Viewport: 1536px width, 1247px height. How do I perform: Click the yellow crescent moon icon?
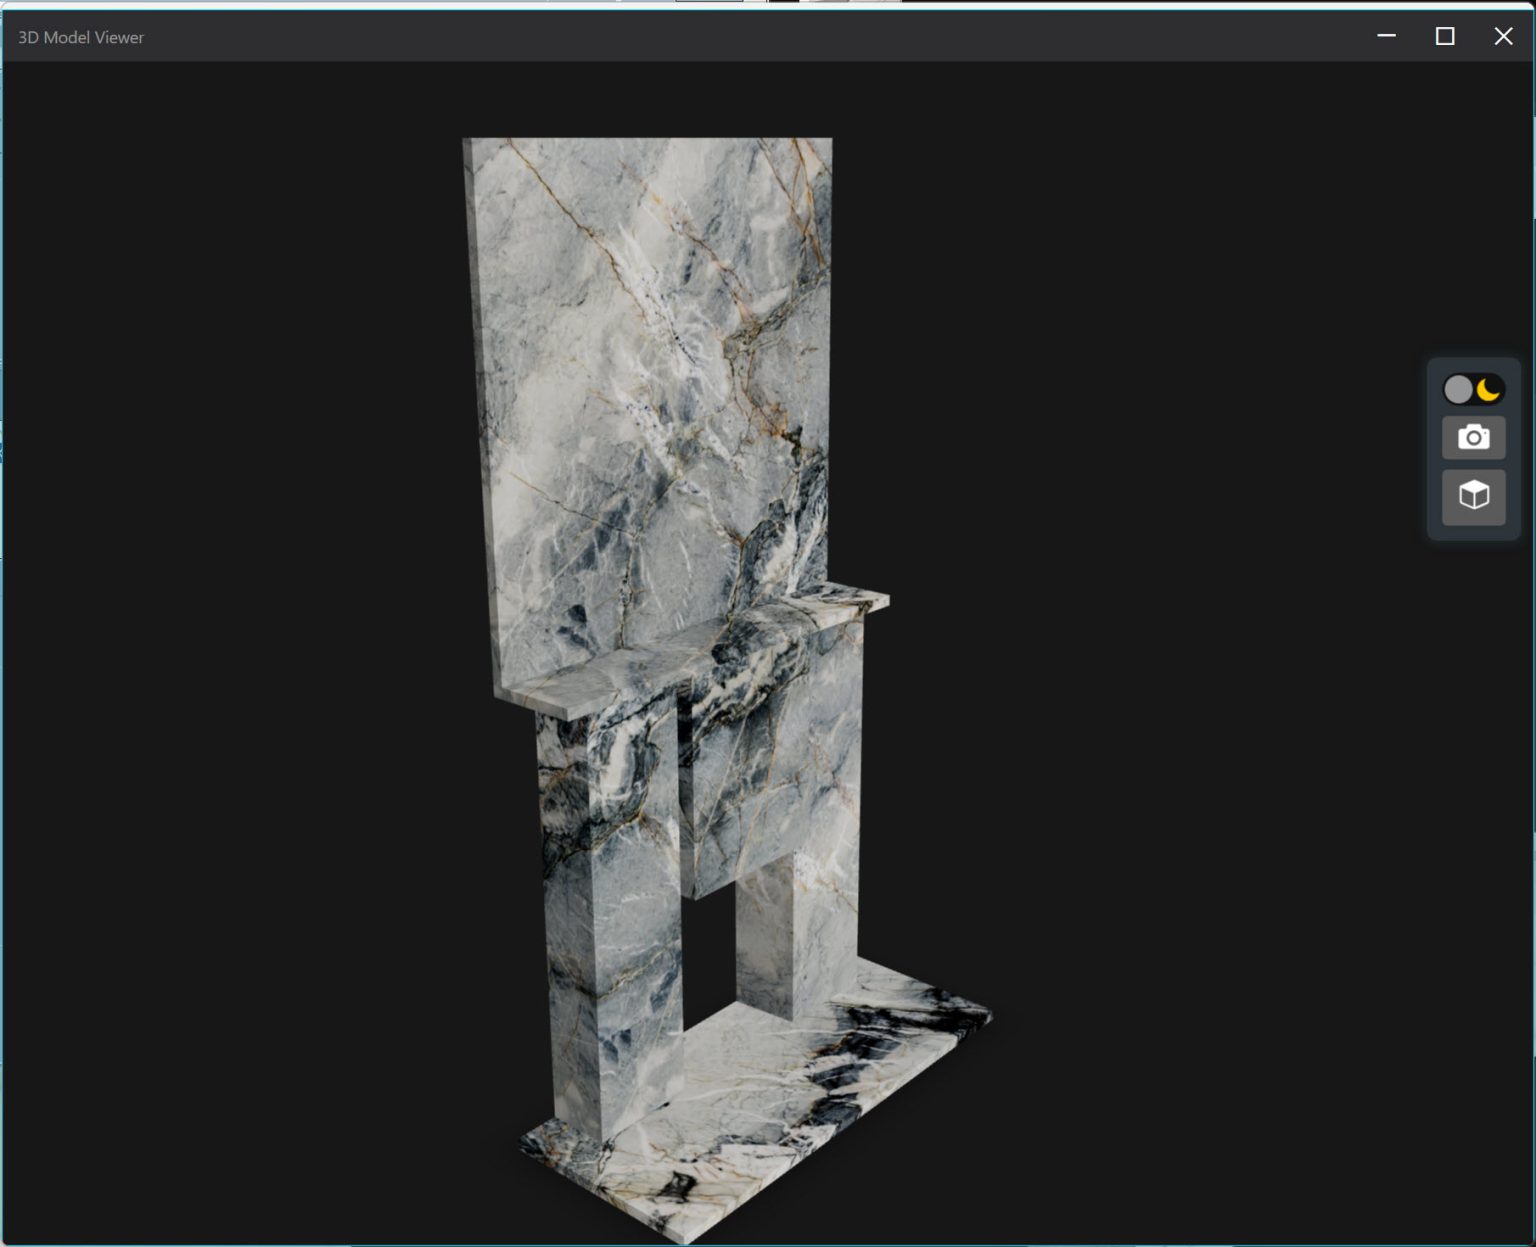coord(1488,389)
